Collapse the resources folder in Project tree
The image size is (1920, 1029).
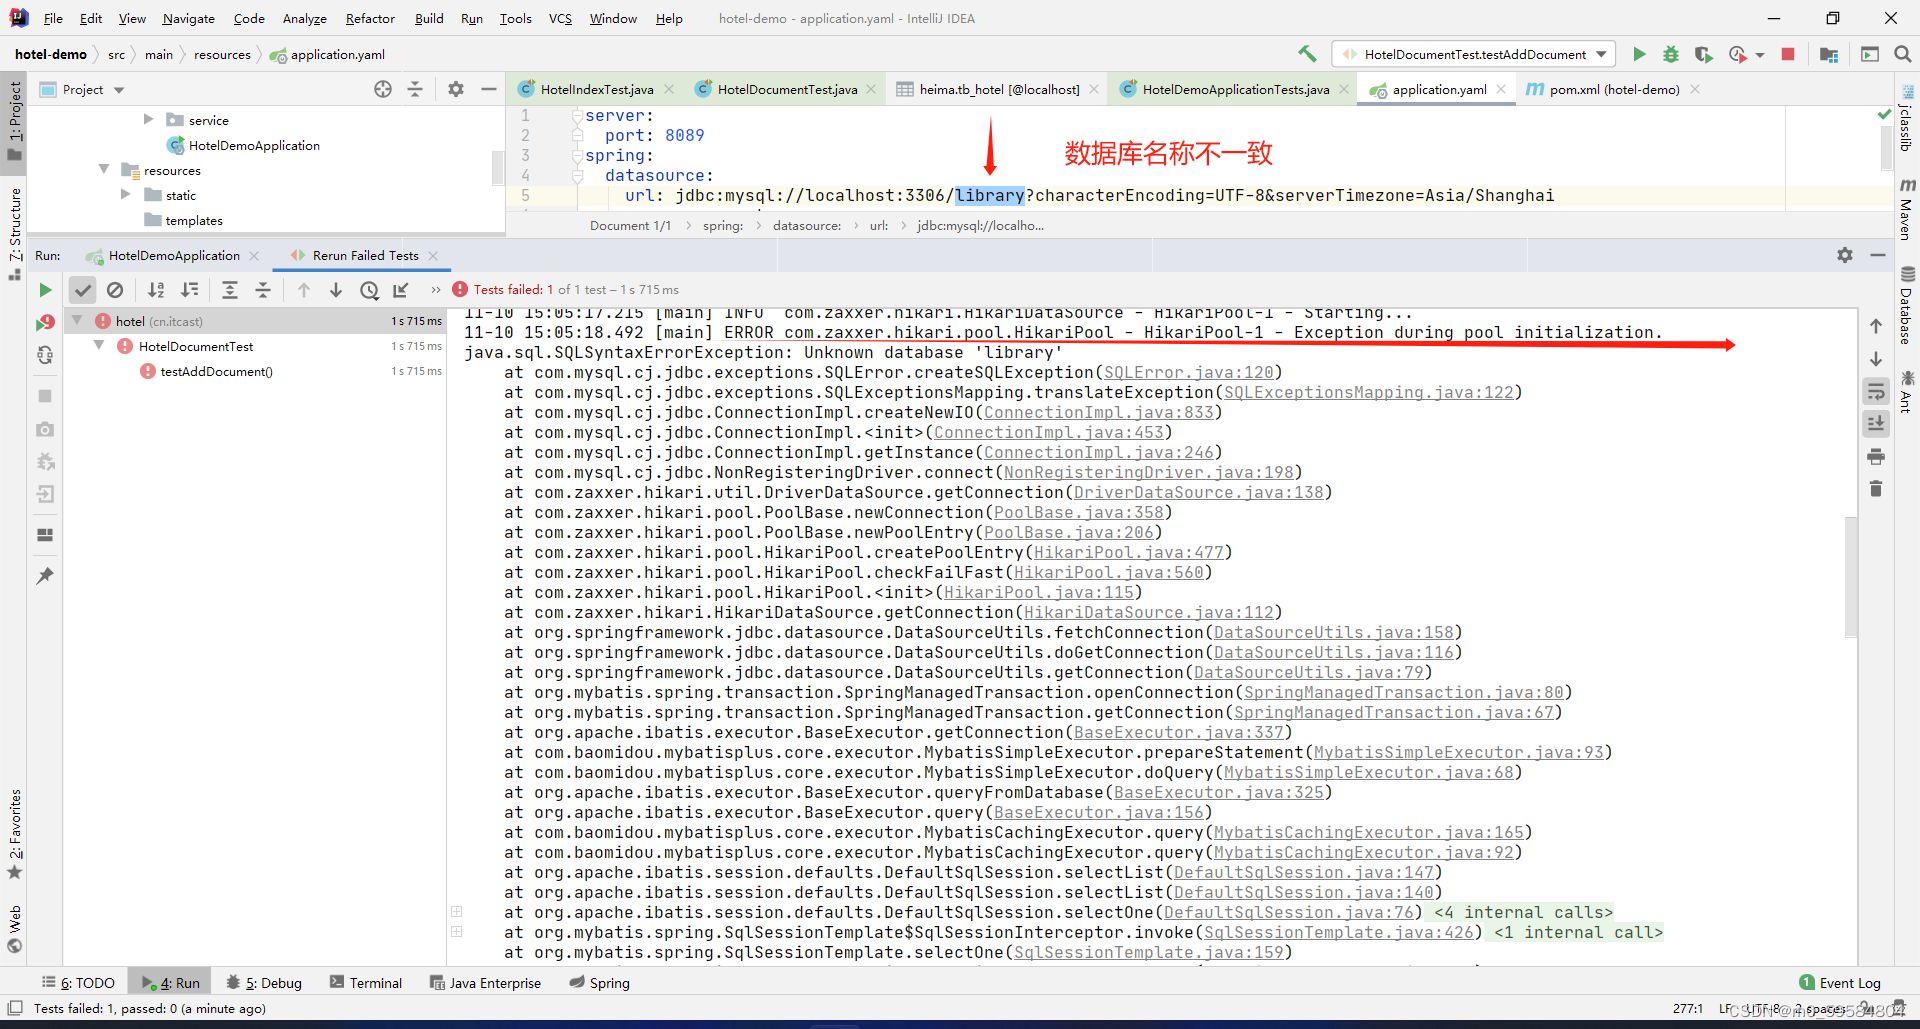(x=103, y=169)
